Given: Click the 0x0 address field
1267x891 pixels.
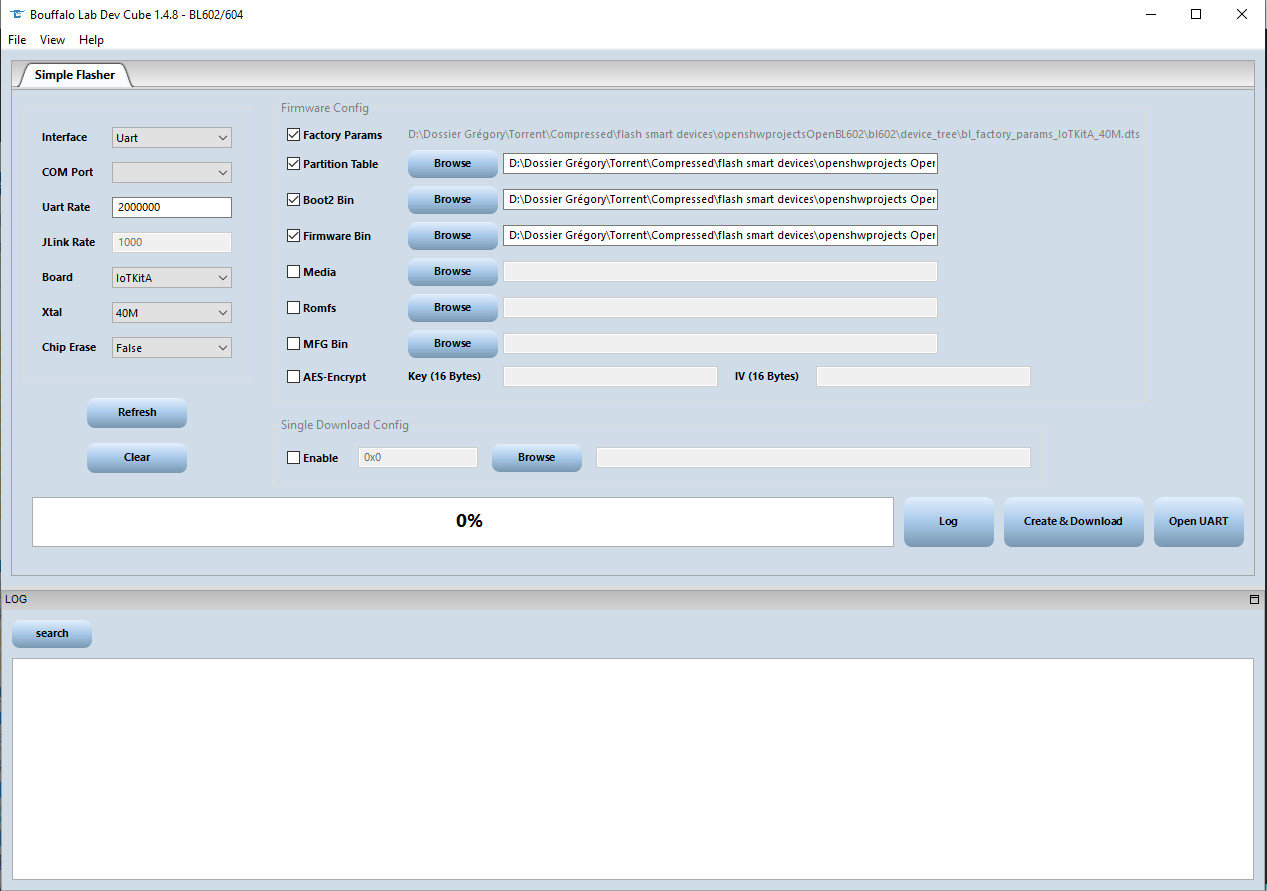Looking at the screenshot, I should click(418, 458).
